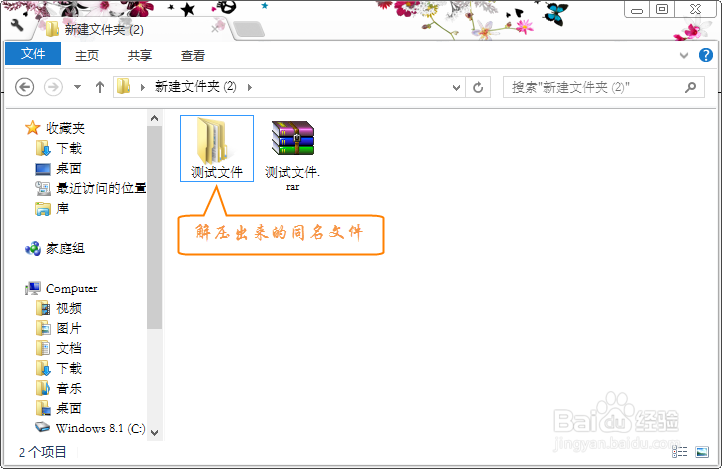Click the wrench icon in title bar
722x469 pixels.
click(x=17, y=24)
